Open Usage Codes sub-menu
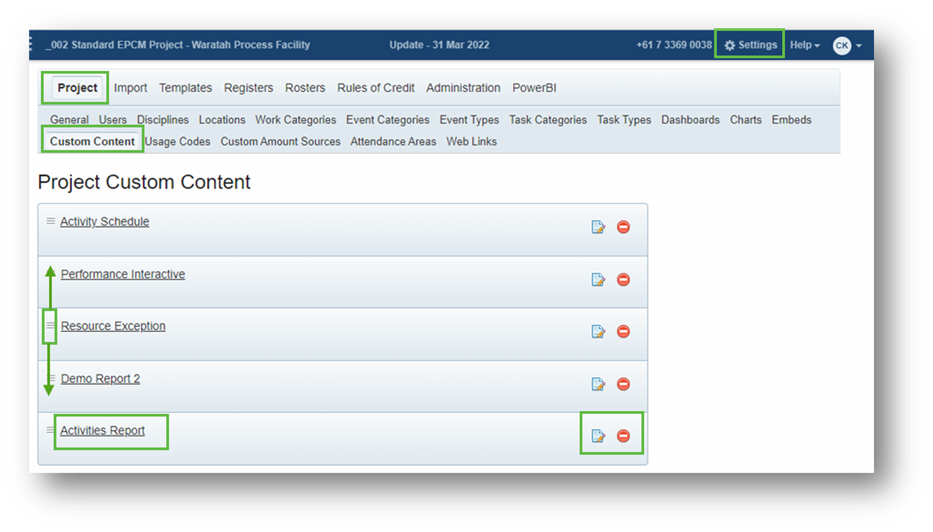 pyautogui.click(x=177, y=142)
